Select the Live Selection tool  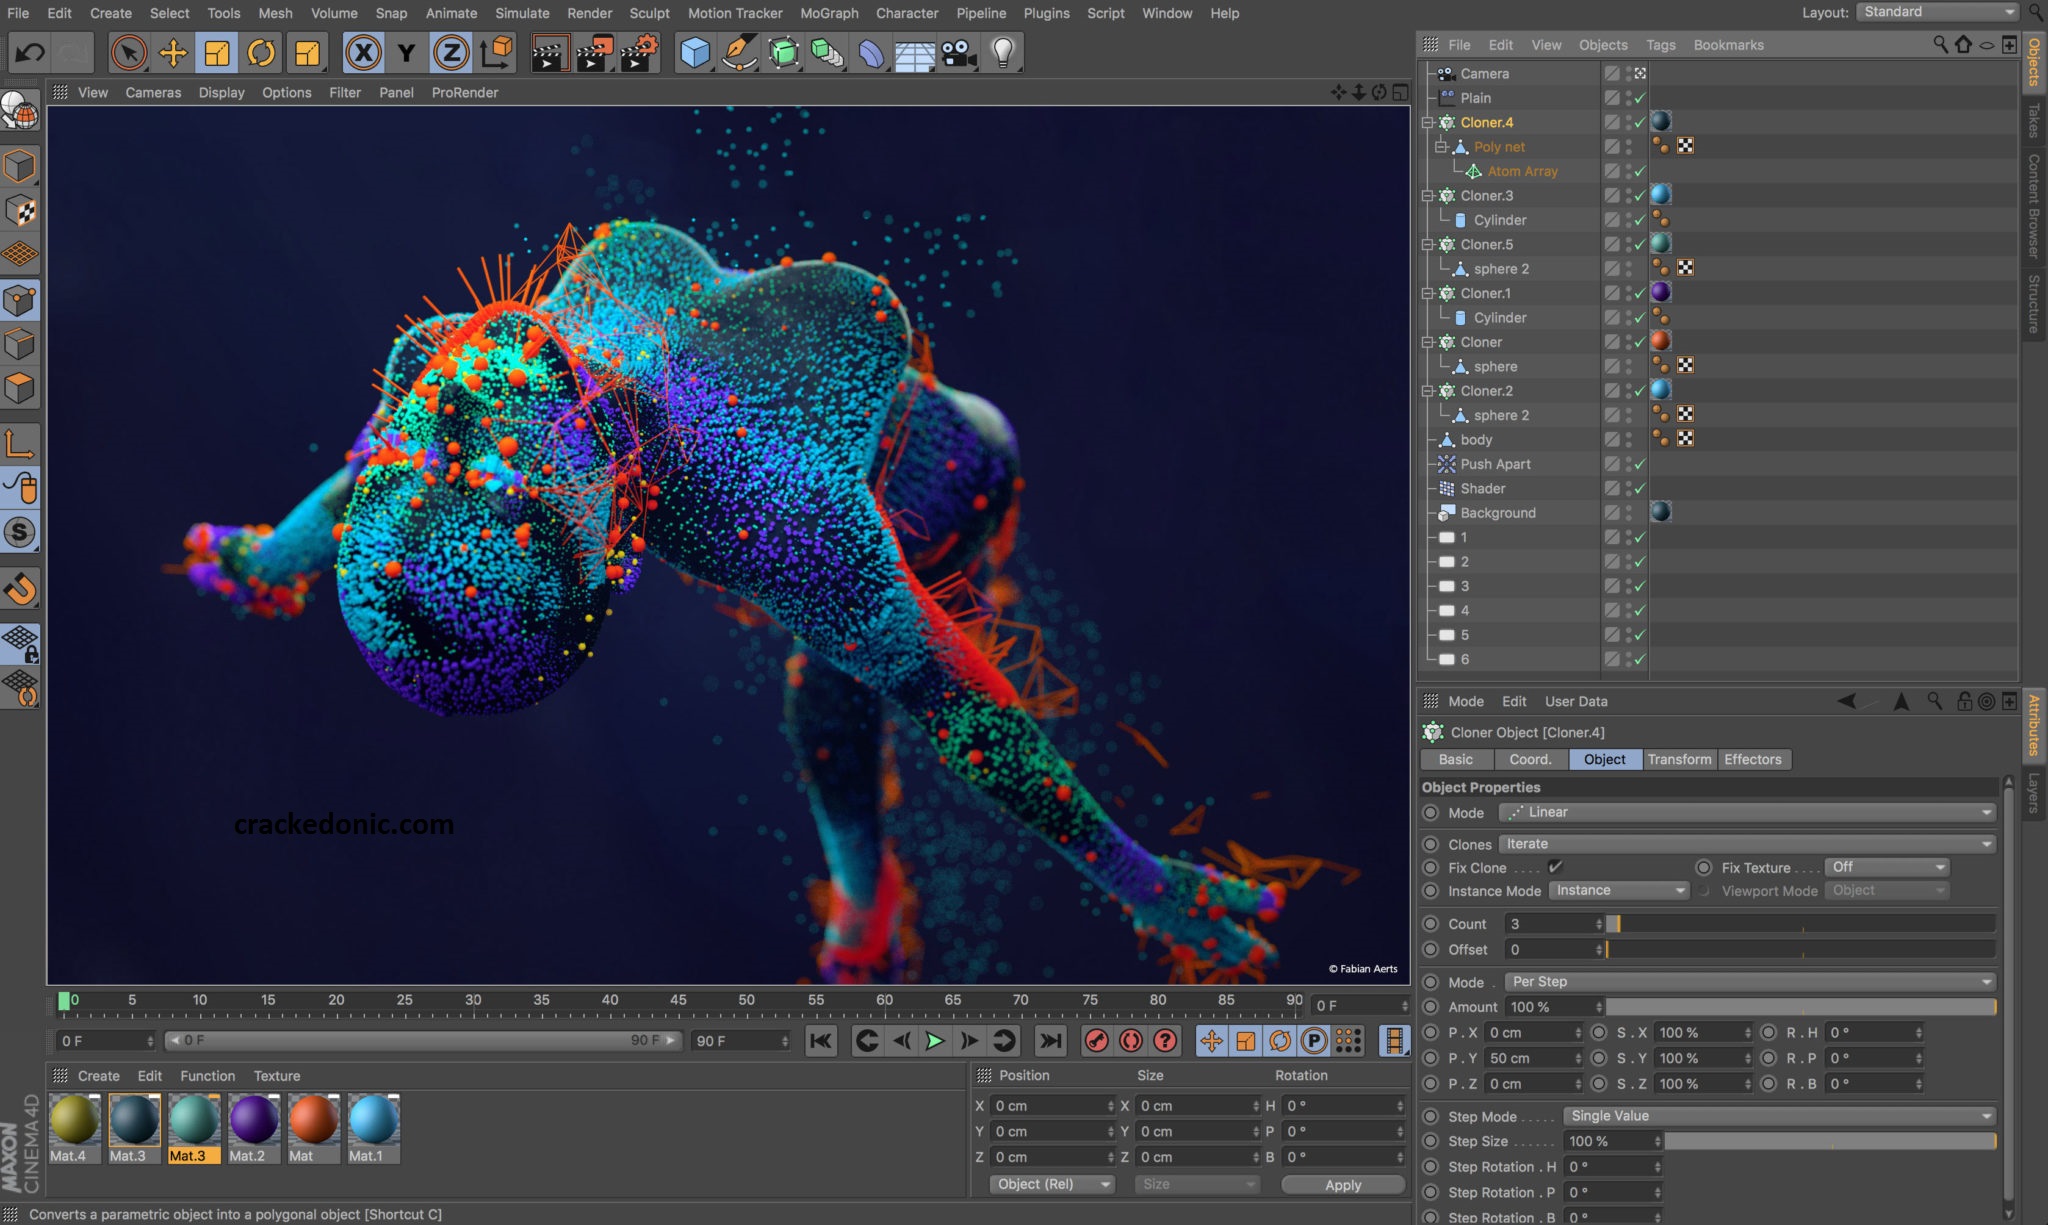click(127, 51)
